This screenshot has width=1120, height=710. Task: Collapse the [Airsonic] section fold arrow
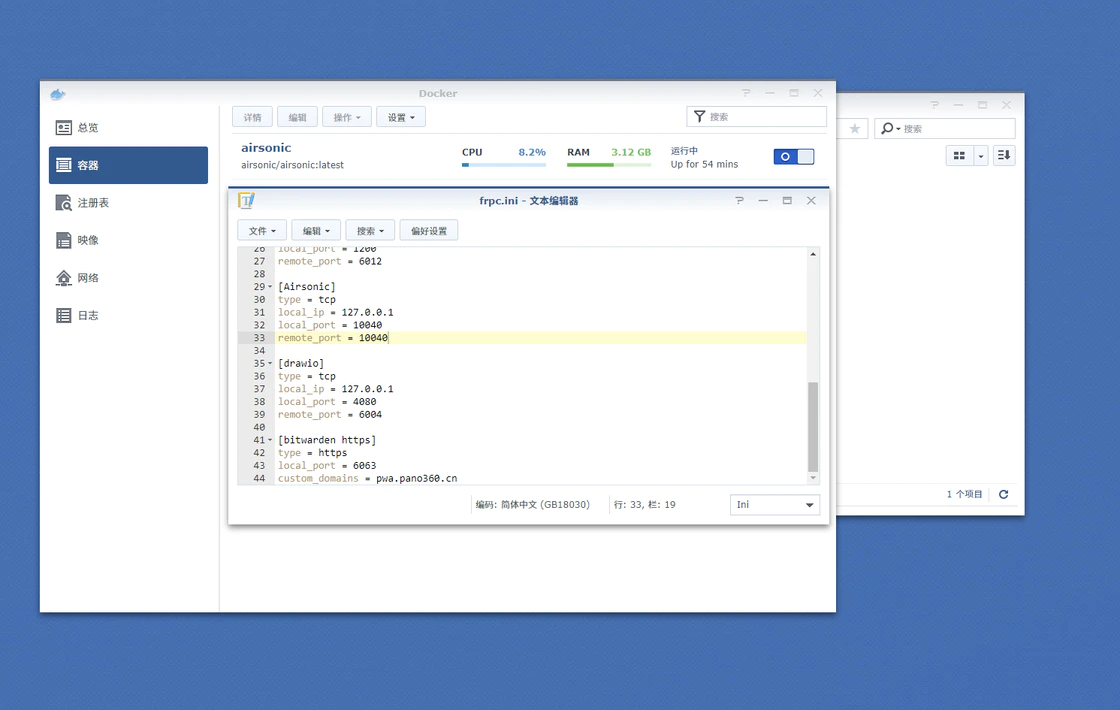pyautogui.click(x=270, y=287)
